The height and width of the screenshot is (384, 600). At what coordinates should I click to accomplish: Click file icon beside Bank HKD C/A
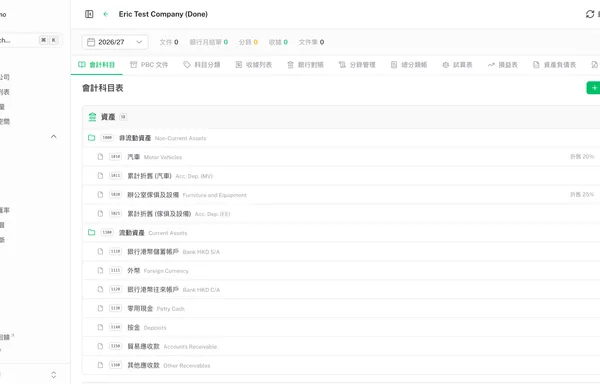tap(100, 290)
